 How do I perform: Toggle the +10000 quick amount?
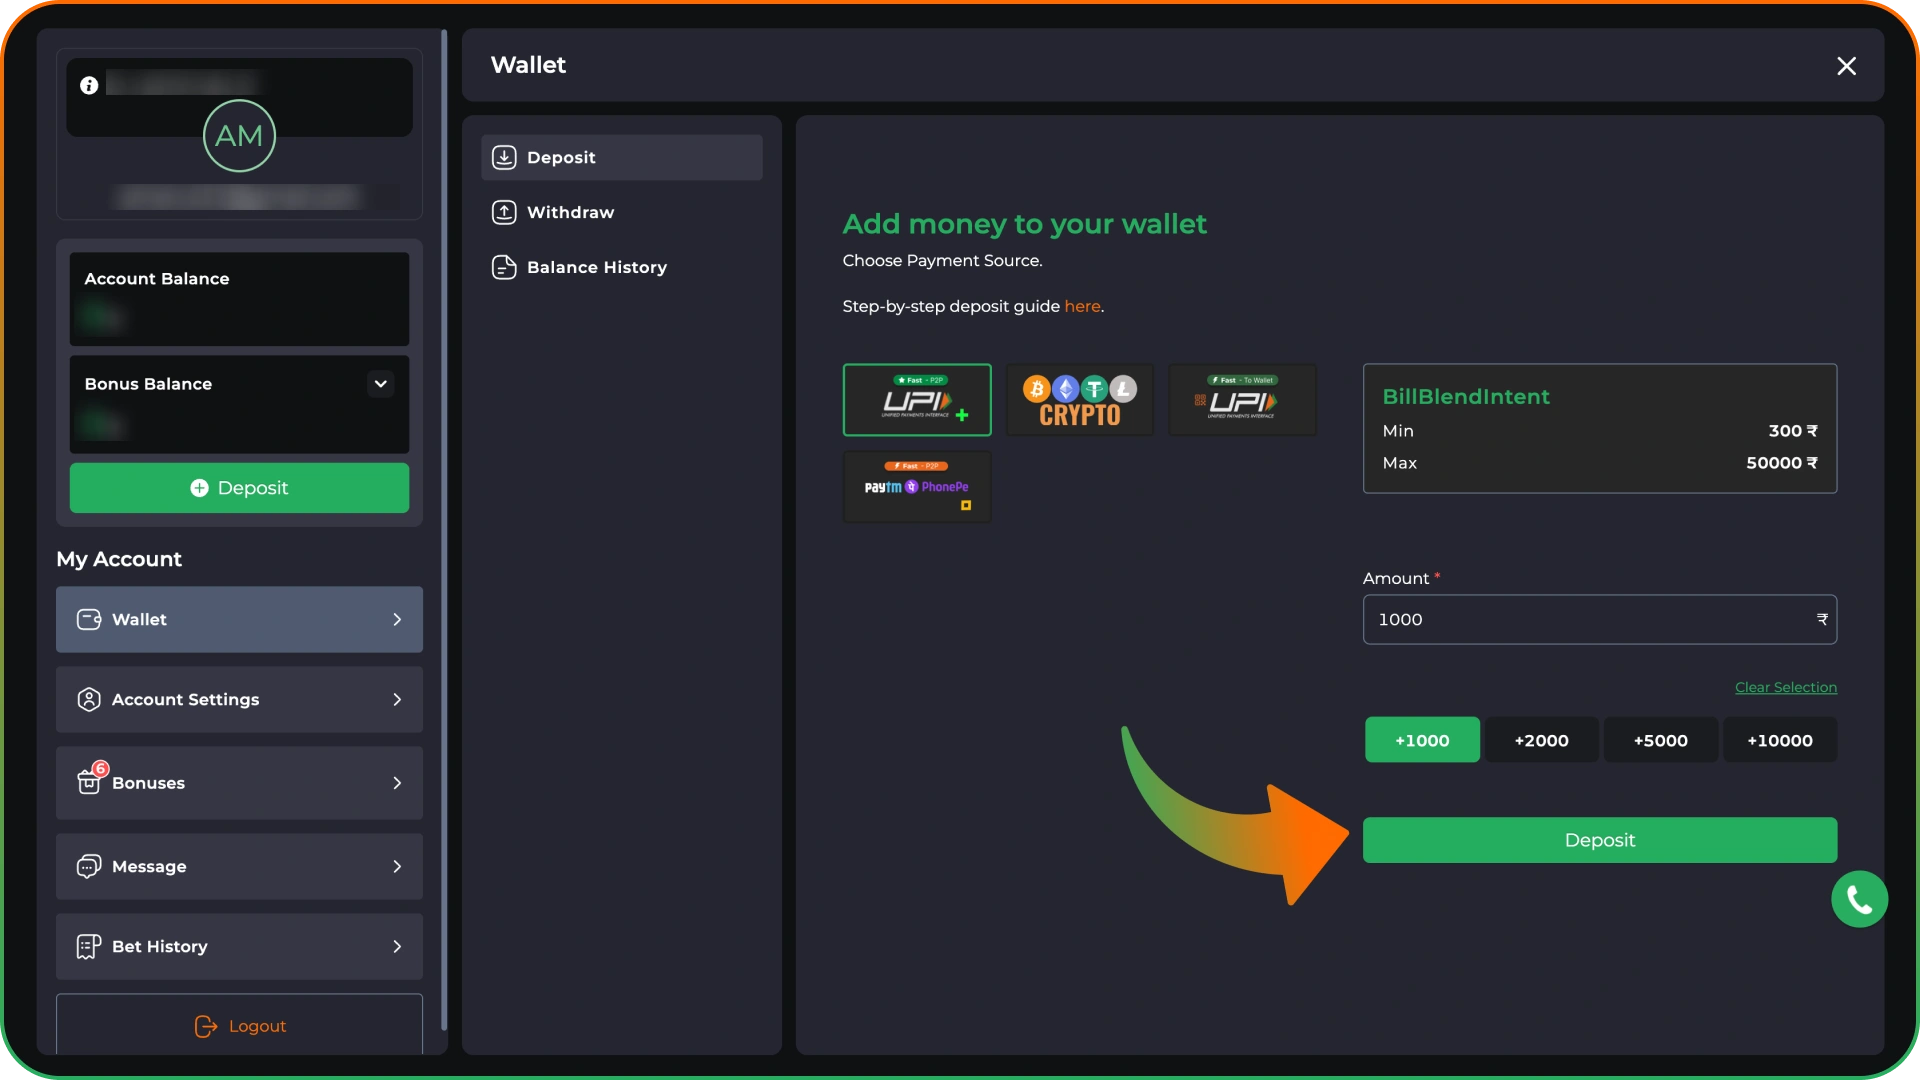(1780, 741)
